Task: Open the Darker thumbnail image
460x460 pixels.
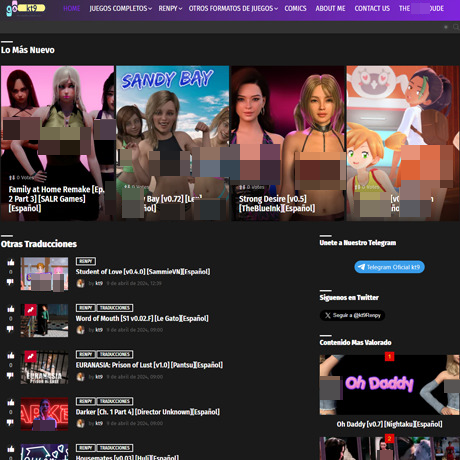Action: pos(44,414)
